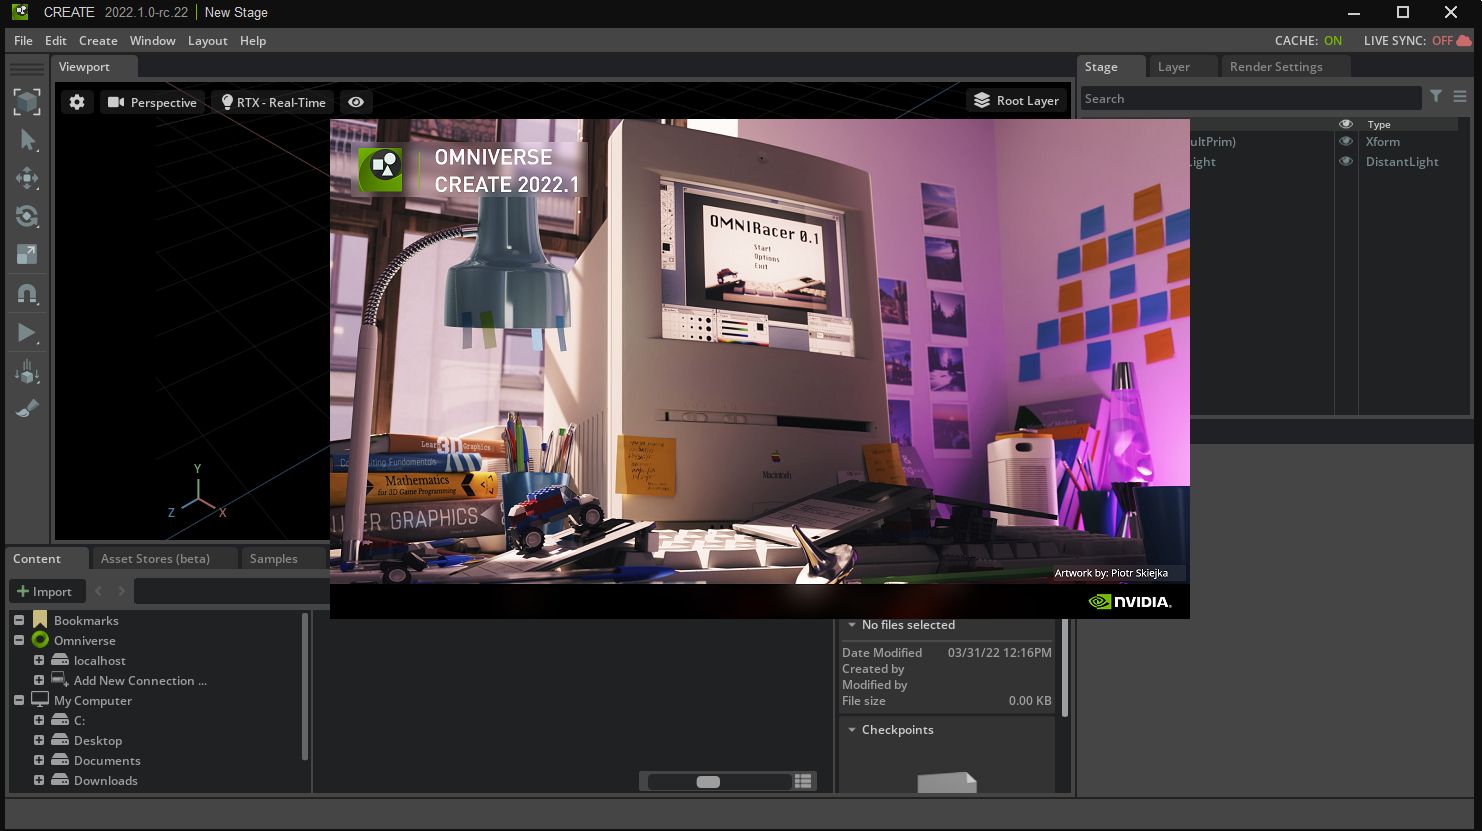Viewport: 1482px width, 831px height.
Task: Open the Help menu
Action: click(x=253, y=40)
